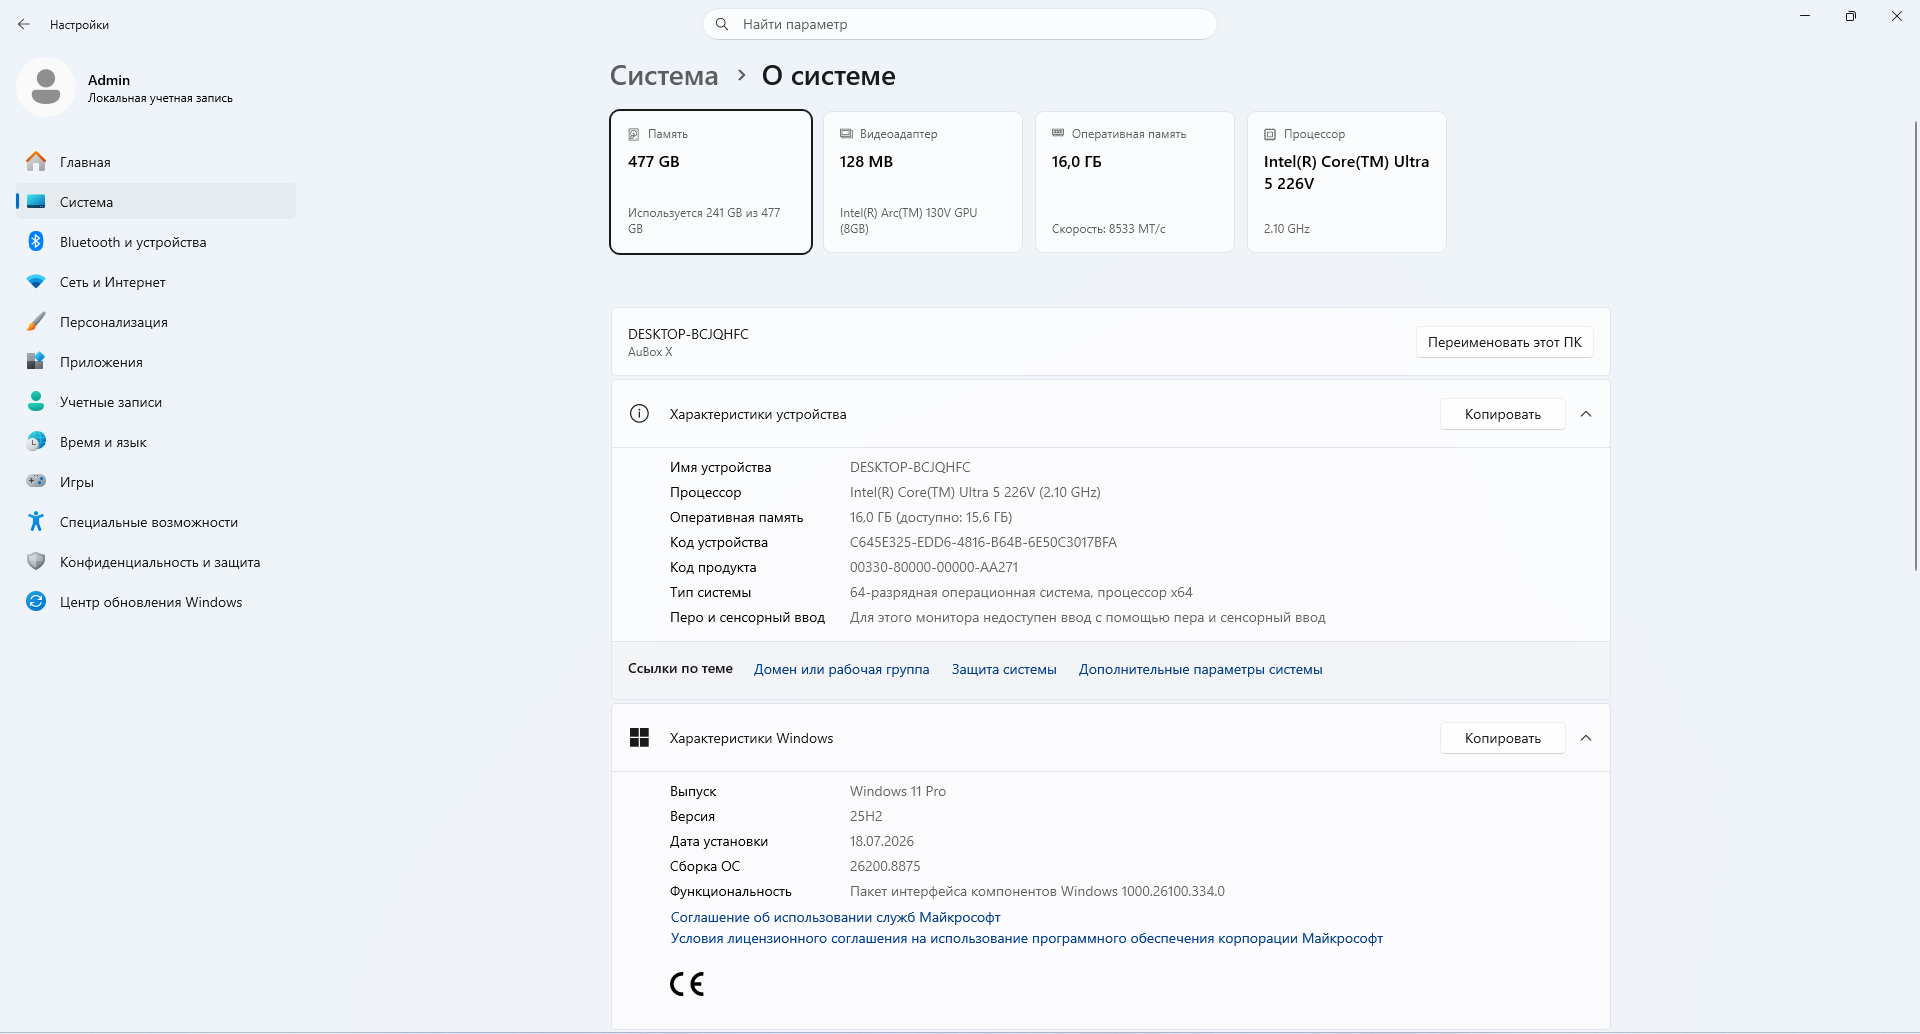Click the vertical scrollbar of settings page

[1915, 345]
